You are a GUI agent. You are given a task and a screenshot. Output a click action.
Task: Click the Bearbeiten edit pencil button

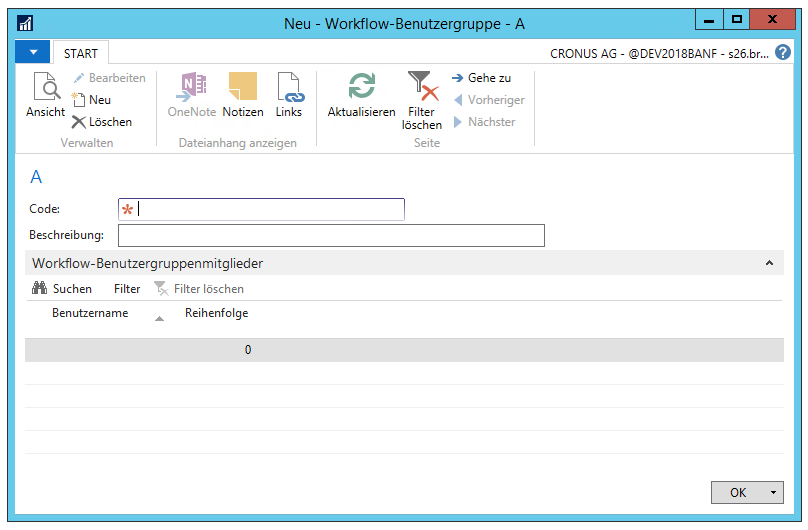pyautogui.click(x=109, y=78)
